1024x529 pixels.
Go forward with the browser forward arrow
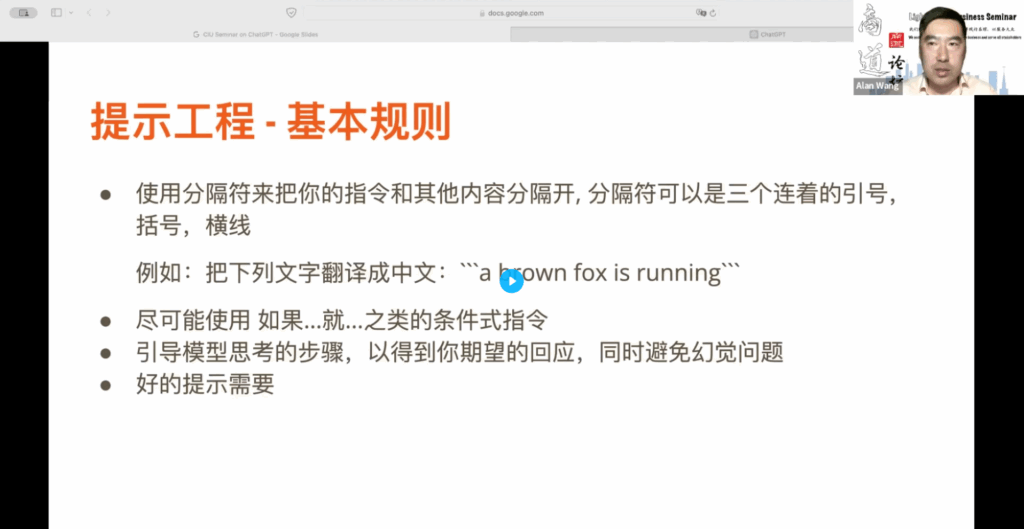[x=108, y=12]
